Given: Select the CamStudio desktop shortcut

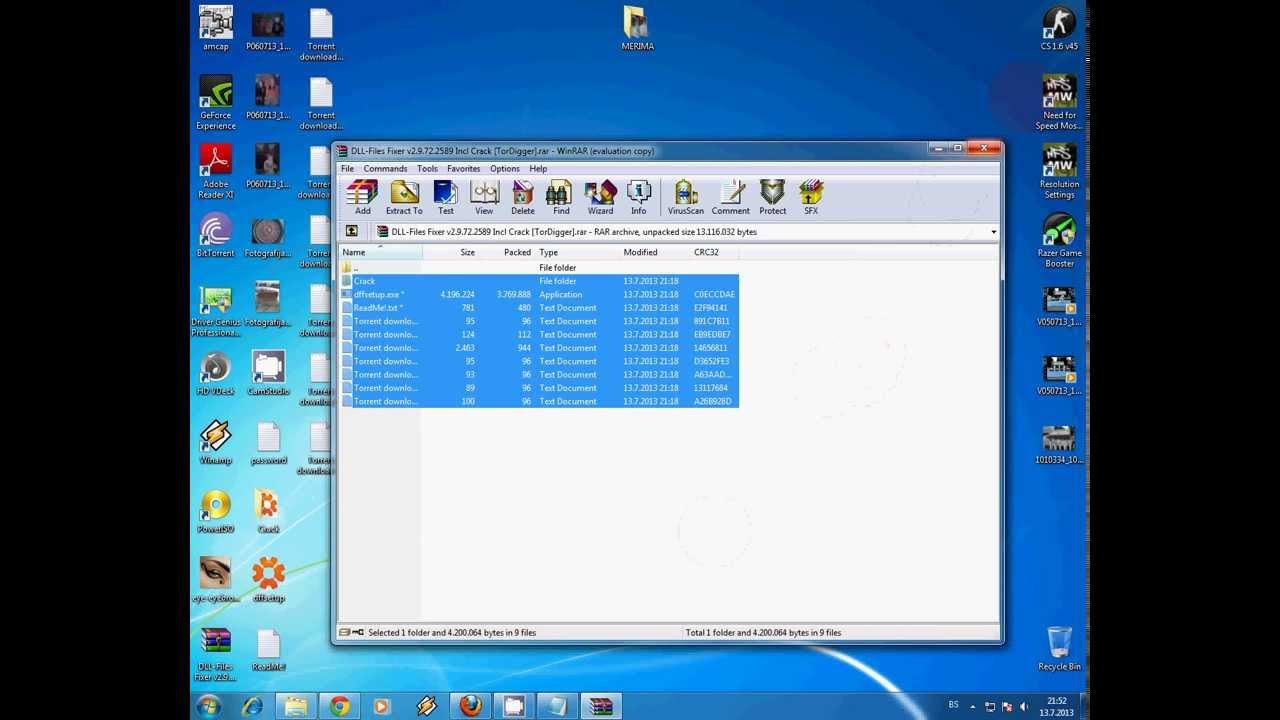Looking at the screenshot, I should click(x=268, y=374).
